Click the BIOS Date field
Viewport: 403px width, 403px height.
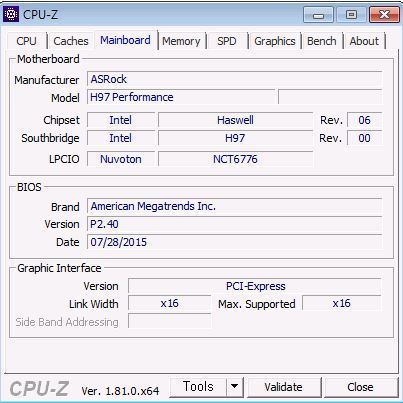[234, 242]
